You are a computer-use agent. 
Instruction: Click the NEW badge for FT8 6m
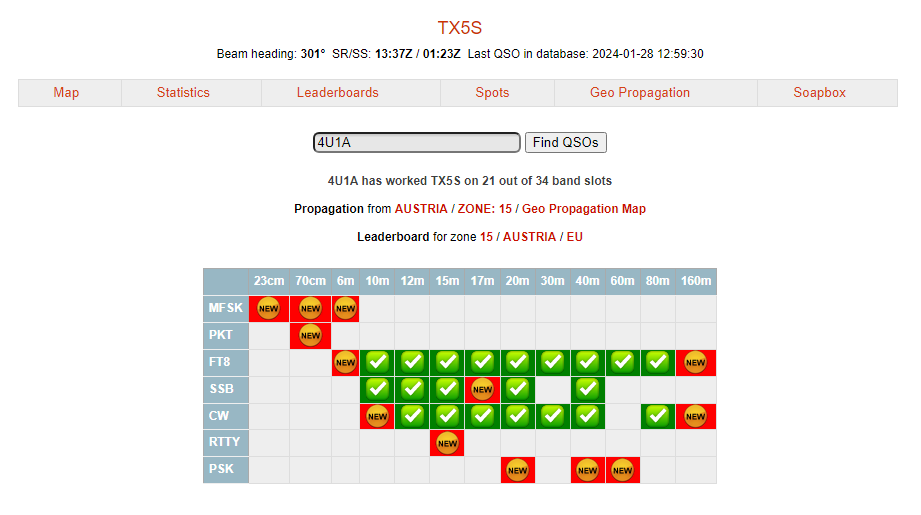click(346, 363)
